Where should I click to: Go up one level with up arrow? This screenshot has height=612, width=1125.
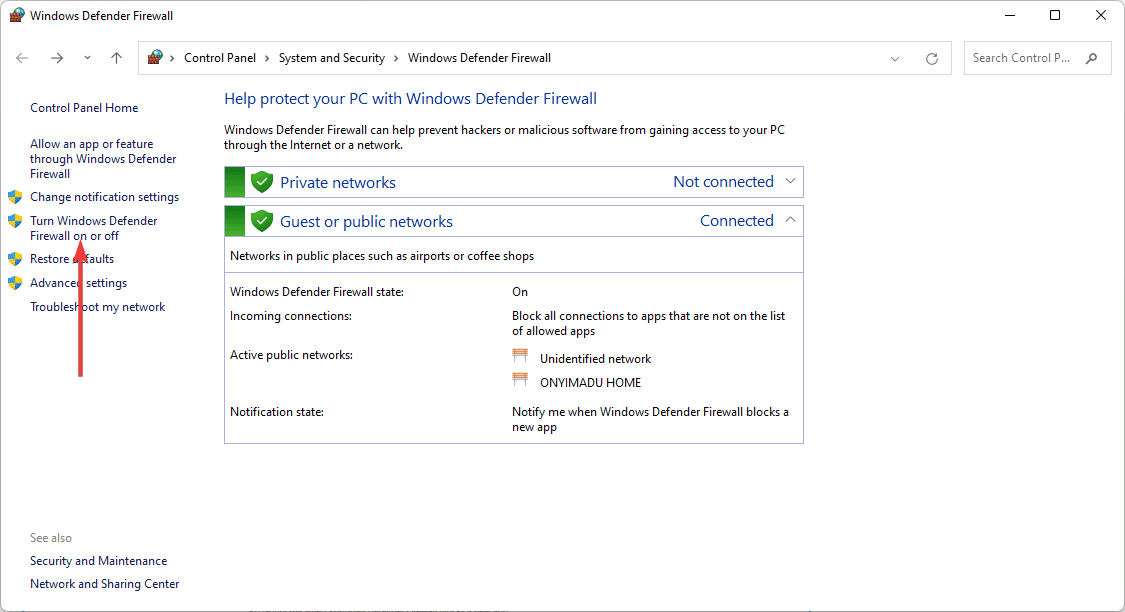(x=116, y=58)
